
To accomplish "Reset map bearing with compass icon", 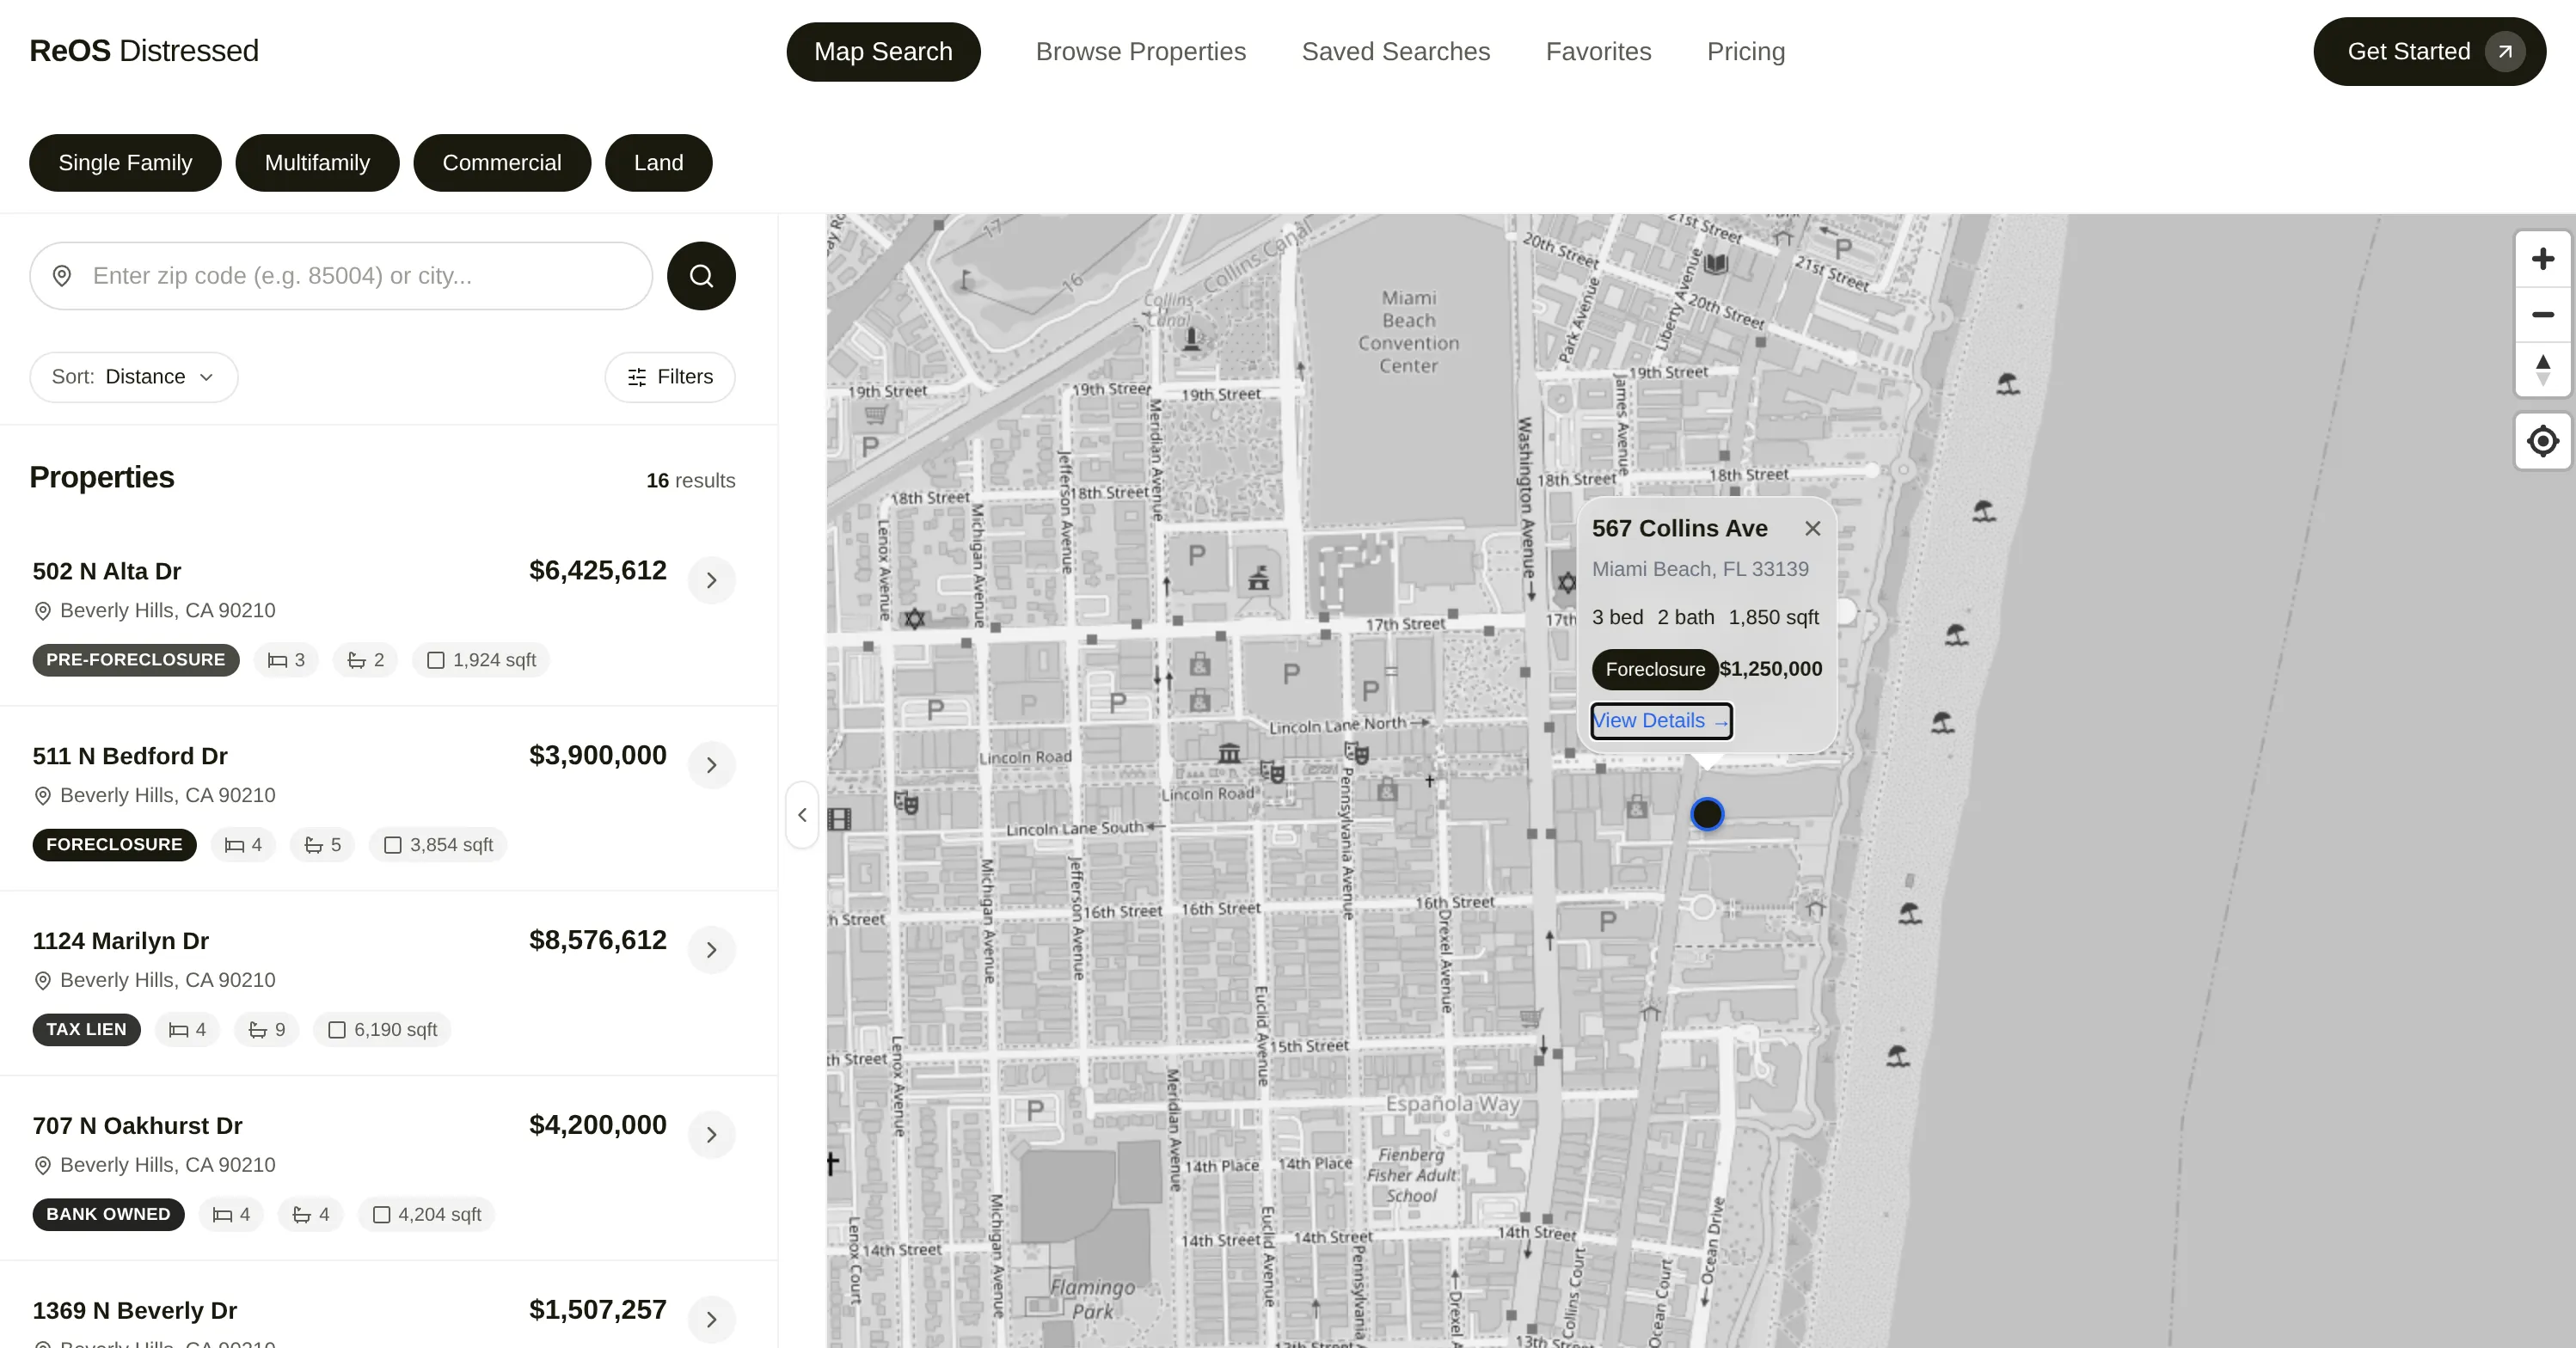I will pyautogui.click(x=2542, y=370).
